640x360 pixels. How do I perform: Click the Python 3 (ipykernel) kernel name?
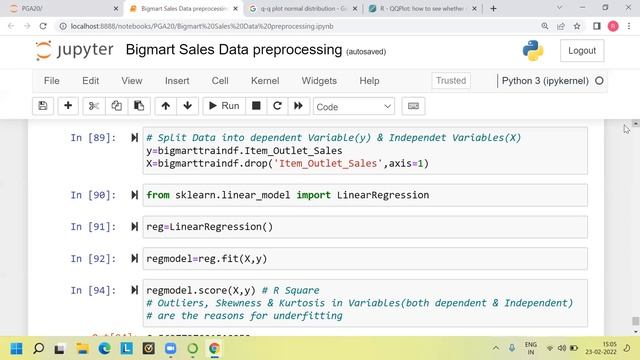coord(545,81)
